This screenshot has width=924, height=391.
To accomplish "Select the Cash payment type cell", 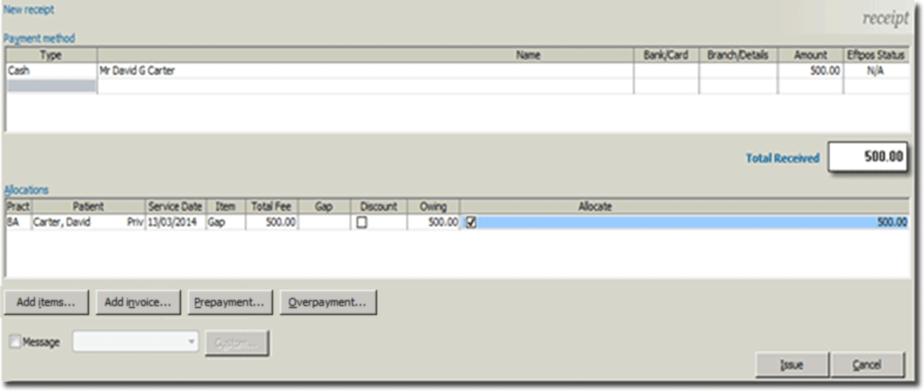I will point(51,71).
